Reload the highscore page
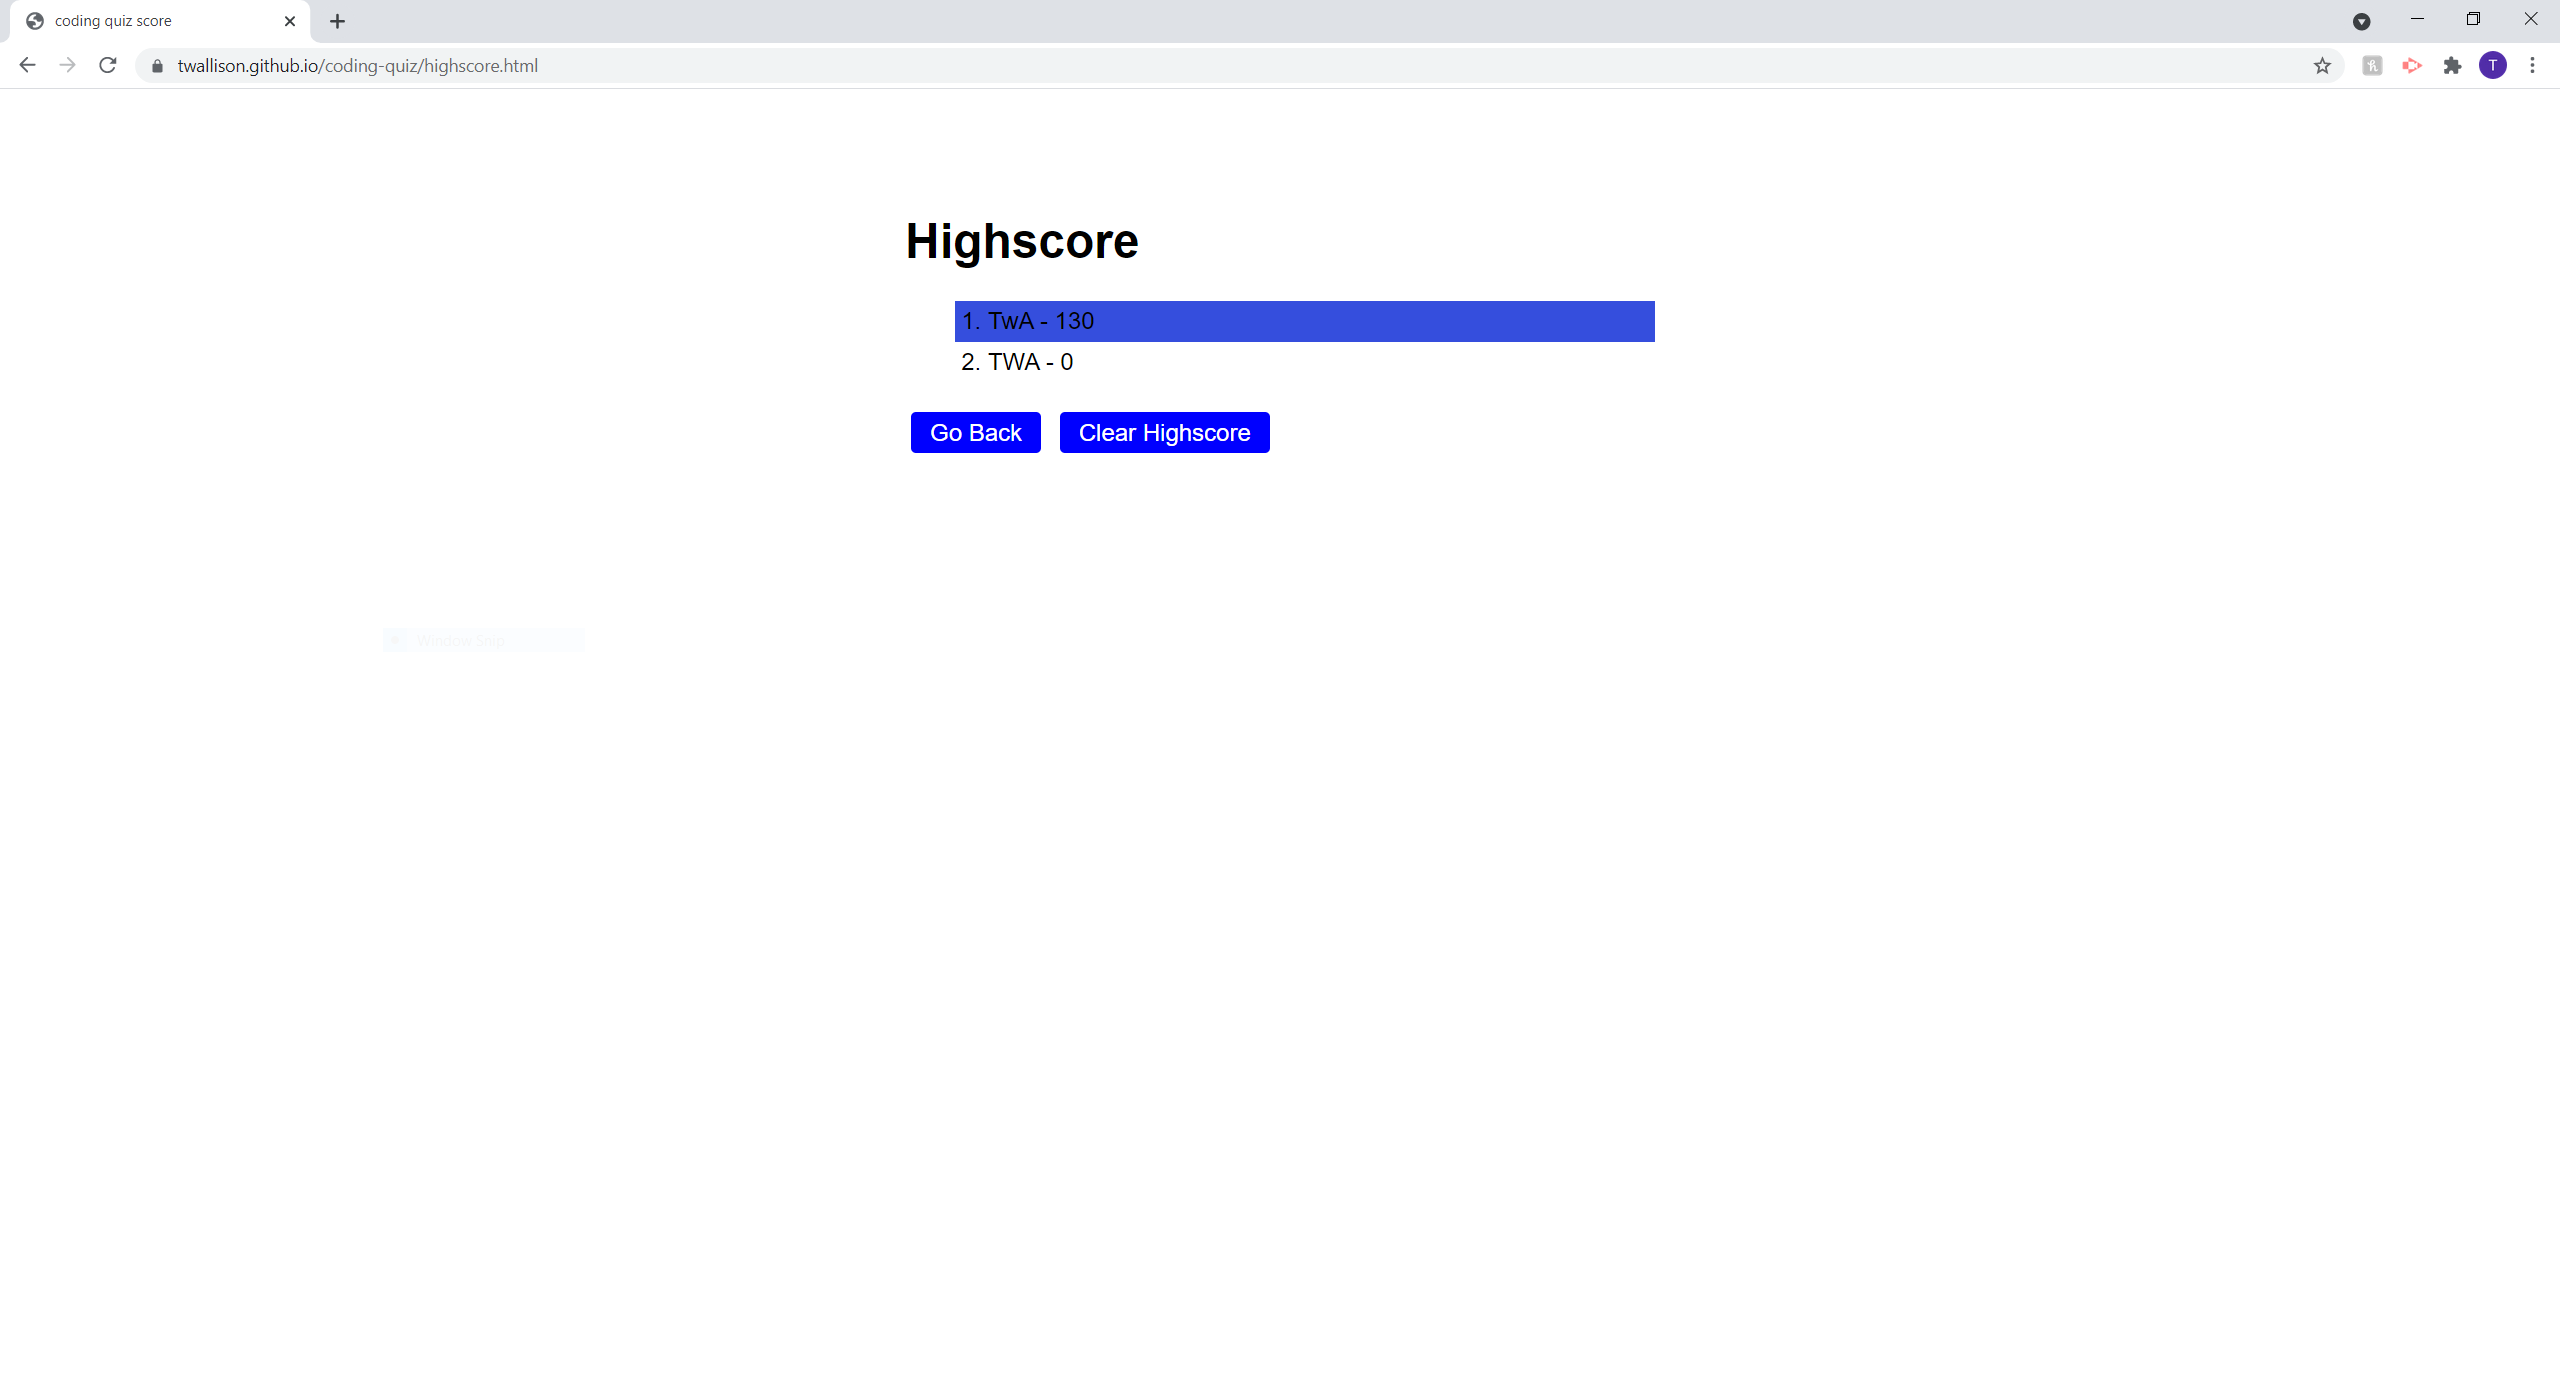 [108, 65]
